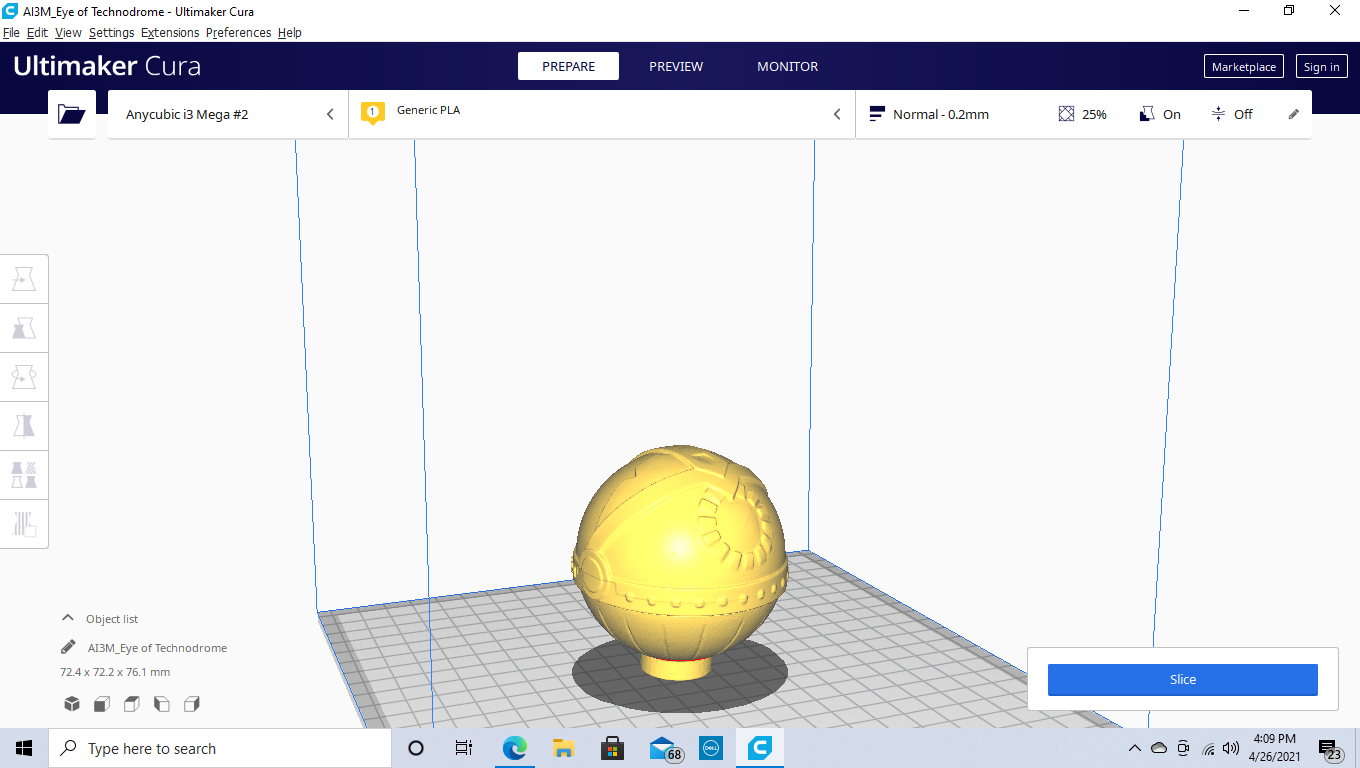Switch to the PREVIEW stage

click(676, 66)
